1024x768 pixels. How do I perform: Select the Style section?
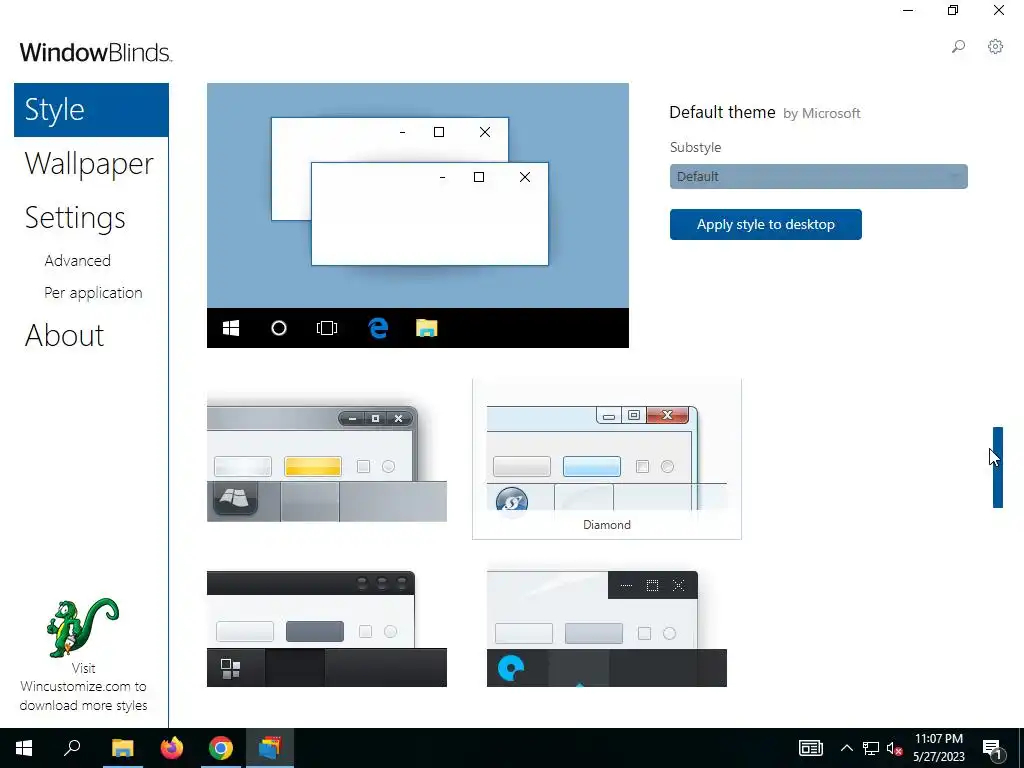[x=91, y=110]
